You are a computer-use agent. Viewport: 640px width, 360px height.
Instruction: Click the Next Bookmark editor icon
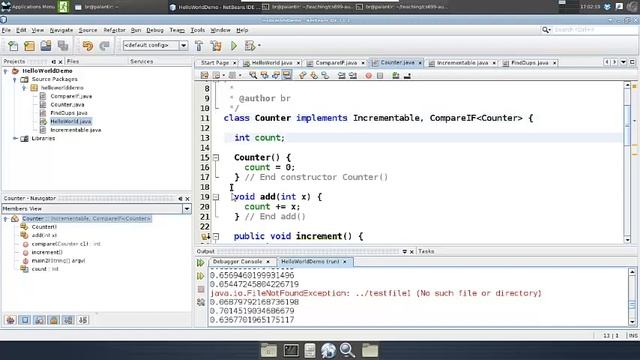pos(314,75)
